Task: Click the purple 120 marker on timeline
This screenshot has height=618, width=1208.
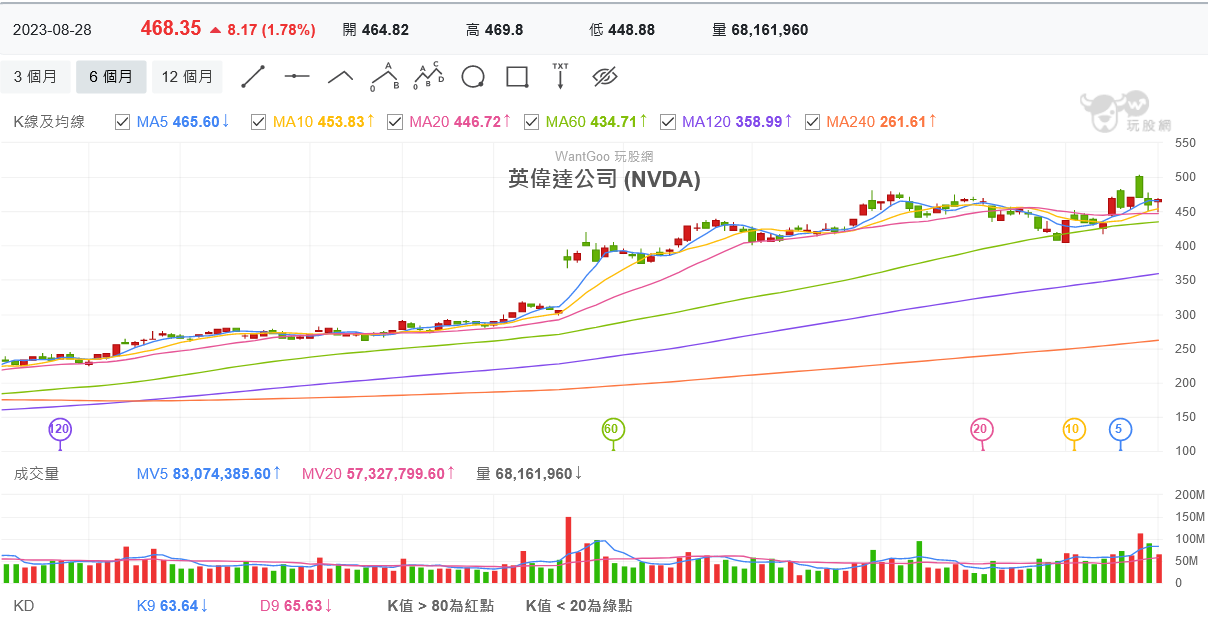Action: click(60, 430)
